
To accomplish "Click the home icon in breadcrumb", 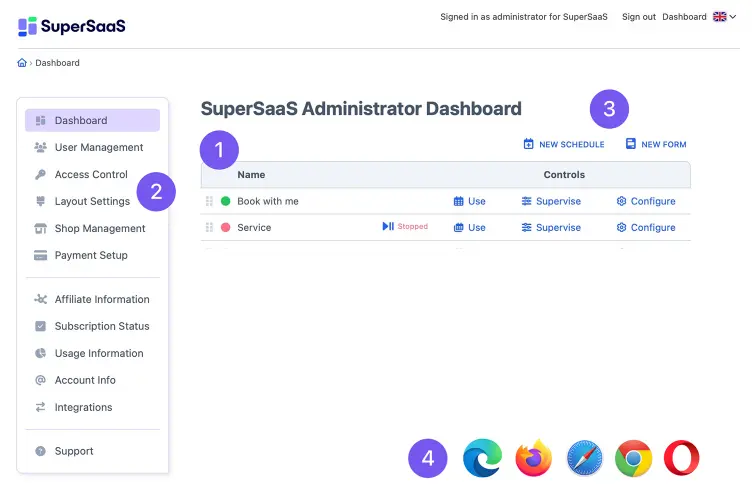I will tap(22, 63).
